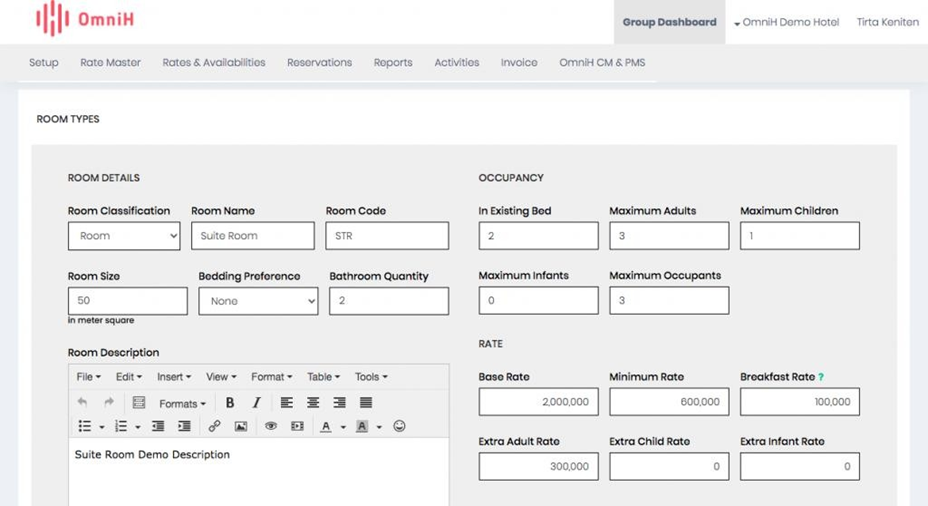Image resolution: width=928 pixels, height=506 pixels.
Task: Open the editor Edit menu
Action: (129, 377)
